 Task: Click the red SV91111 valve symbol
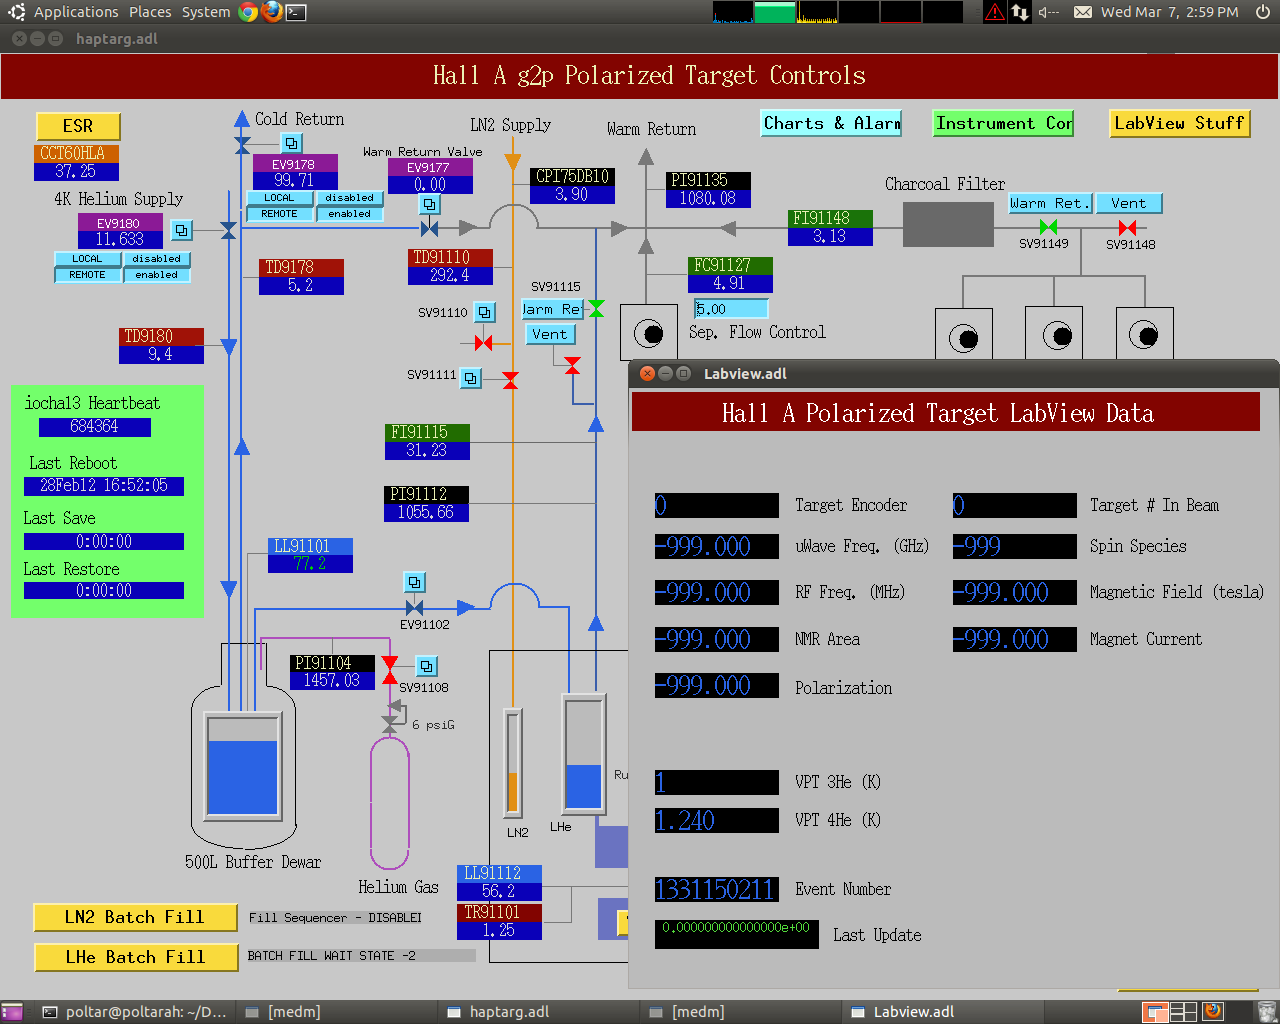click(x=510, y=380)
